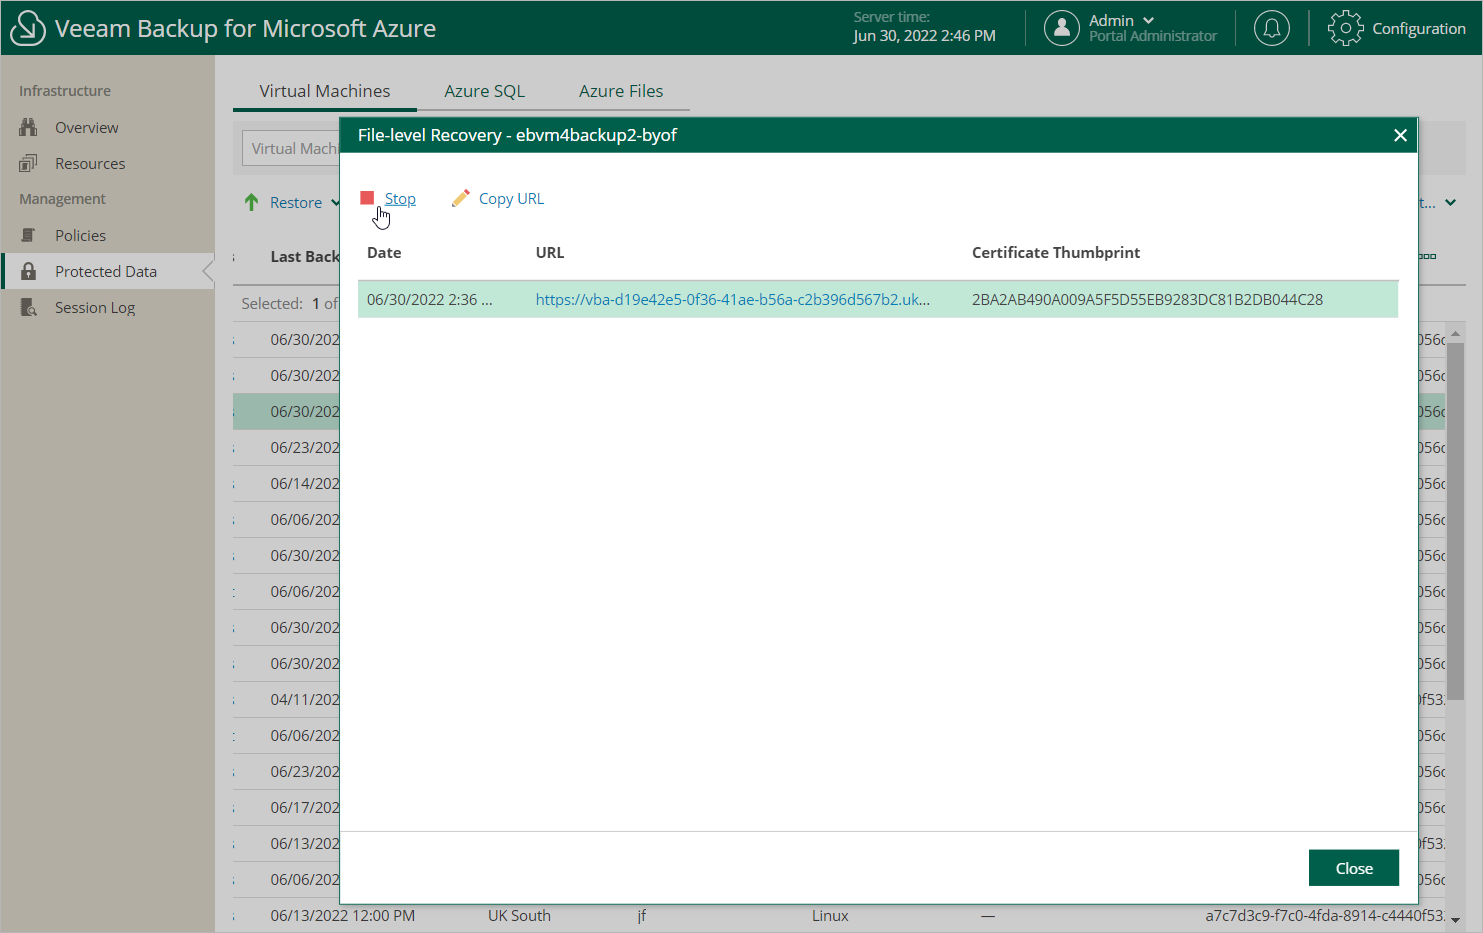Click the Session Log icon
The image size is (1483, 933).
pyautogui.click(x=28, y=307)
